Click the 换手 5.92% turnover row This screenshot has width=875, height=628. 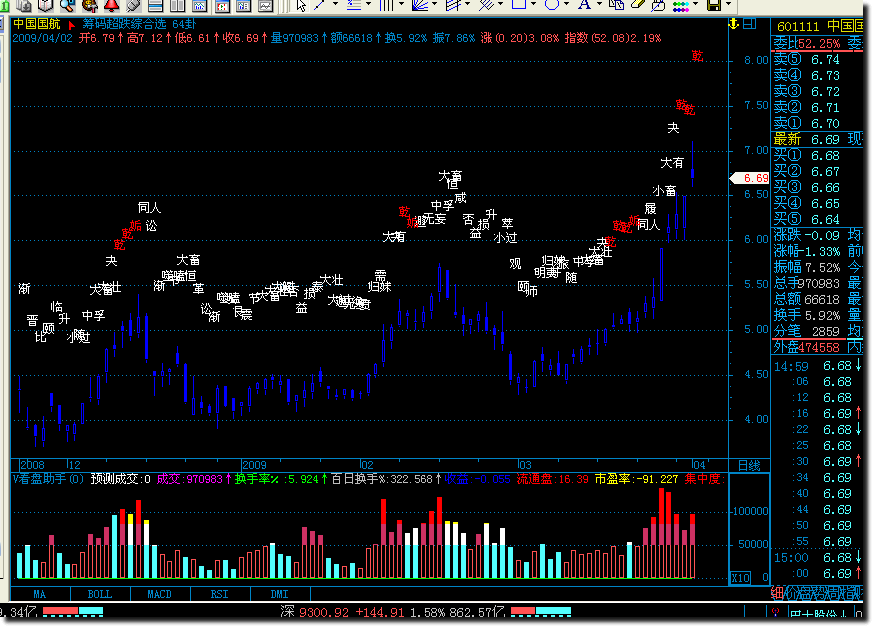(806, 315)
